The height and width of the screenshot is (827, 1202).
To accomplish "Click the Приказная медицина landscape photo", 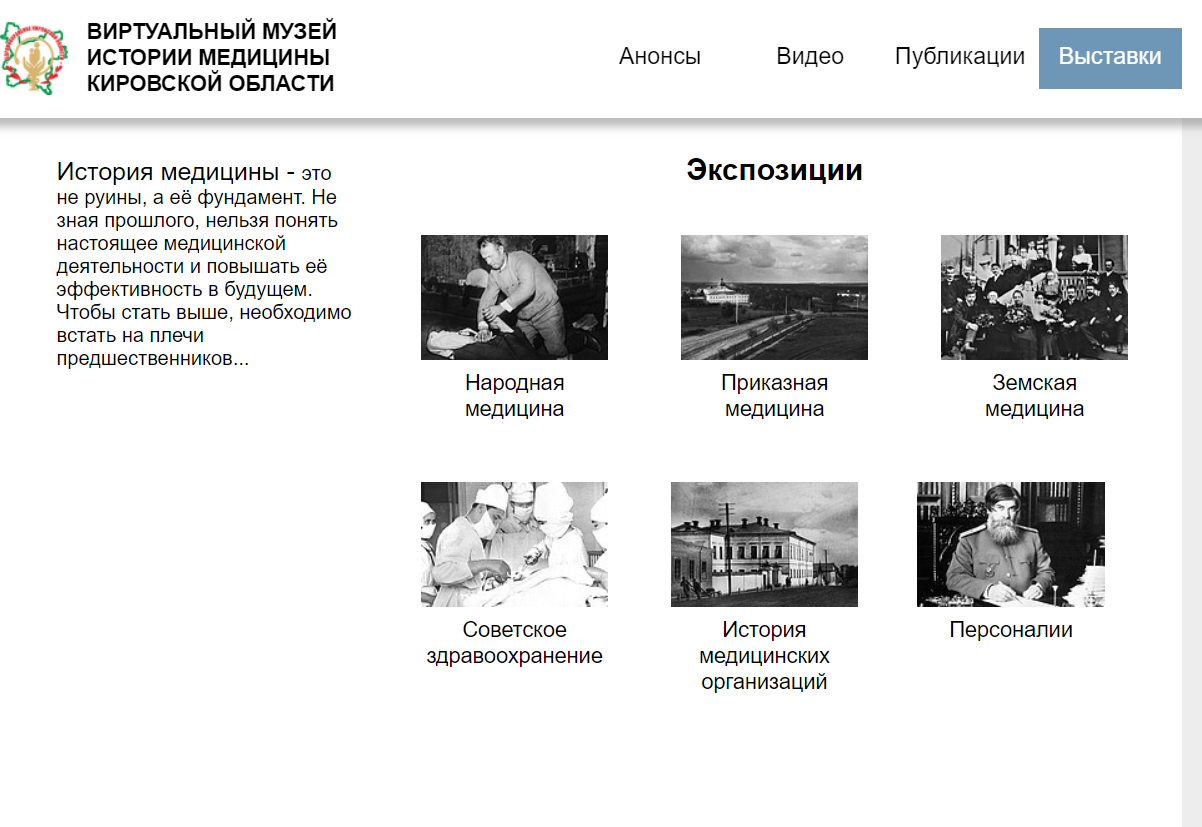I will click(774, 297).
